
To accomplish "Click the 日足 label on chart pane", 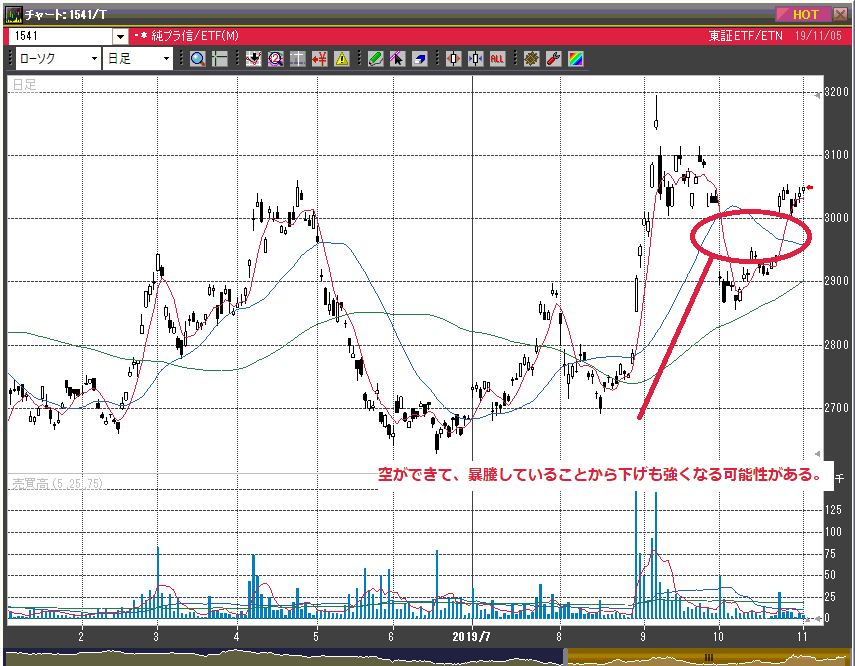I will click(x=24, y=85).
